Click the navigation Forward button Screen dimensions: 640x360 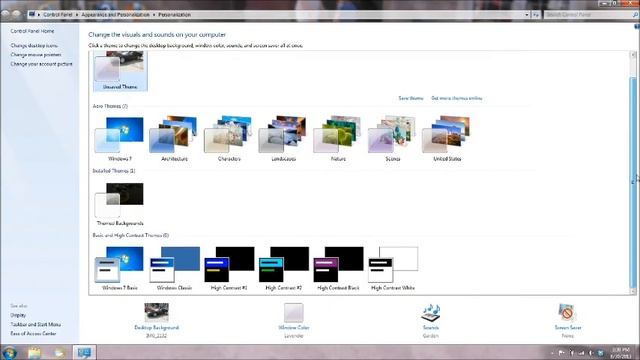click(16, 13)
